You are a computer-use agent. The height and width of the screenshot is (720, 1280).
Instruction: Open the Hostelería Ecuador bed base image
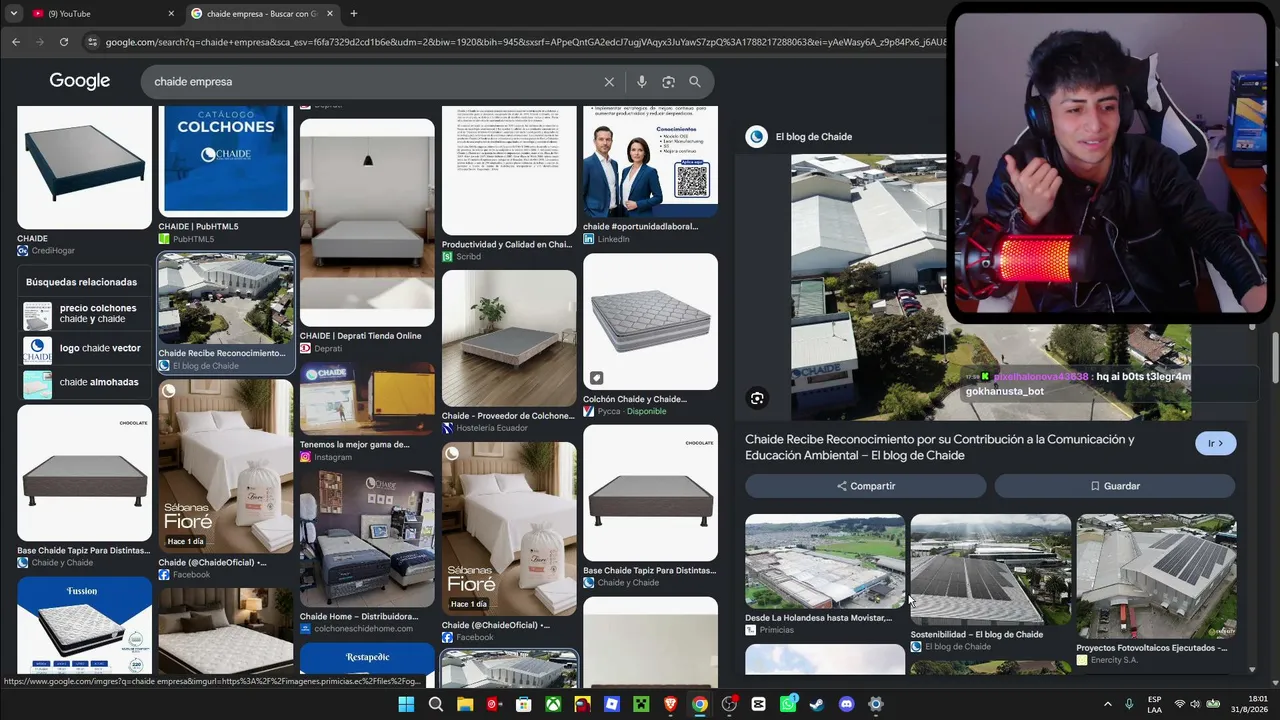coord(509,338)
